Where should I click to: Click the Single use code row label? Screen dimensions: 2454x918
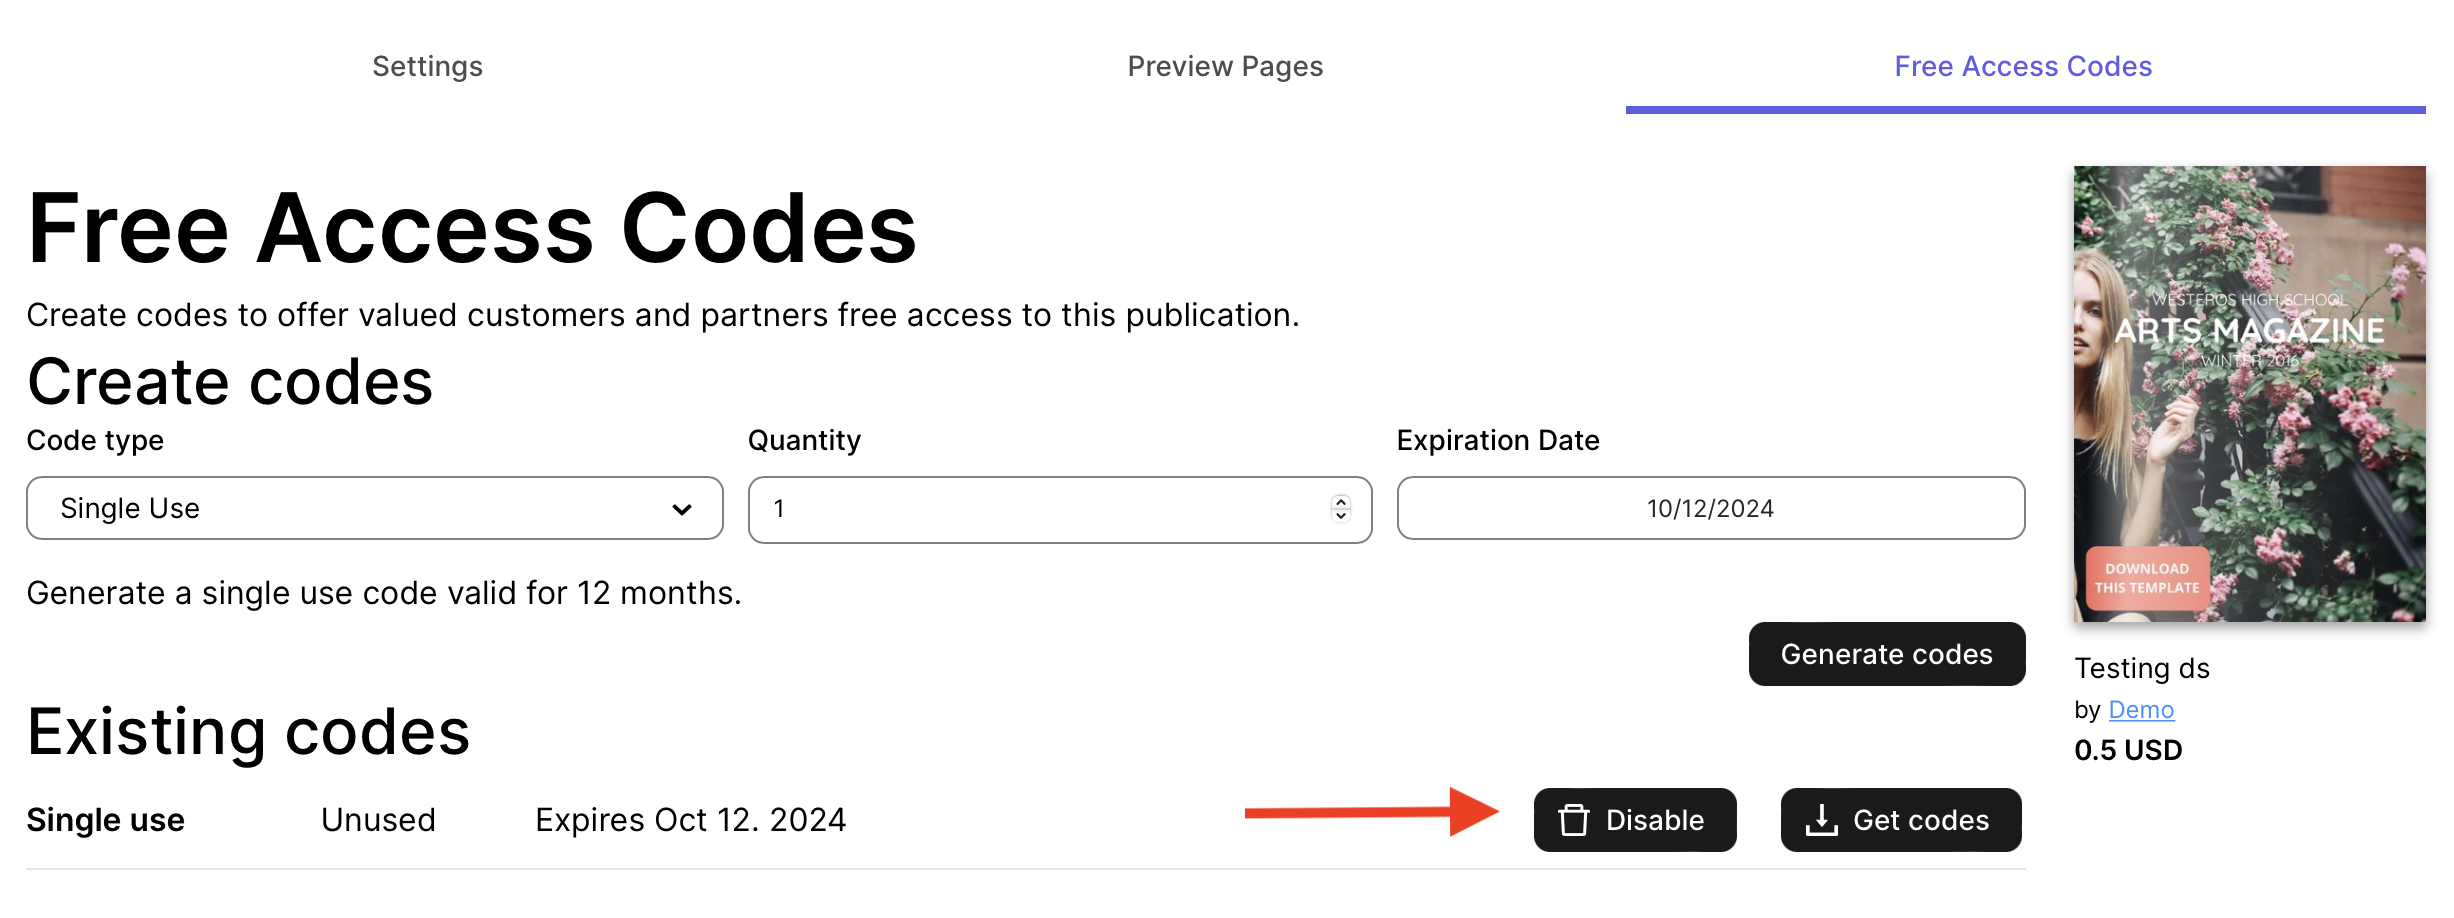click(x=105, y=820)
